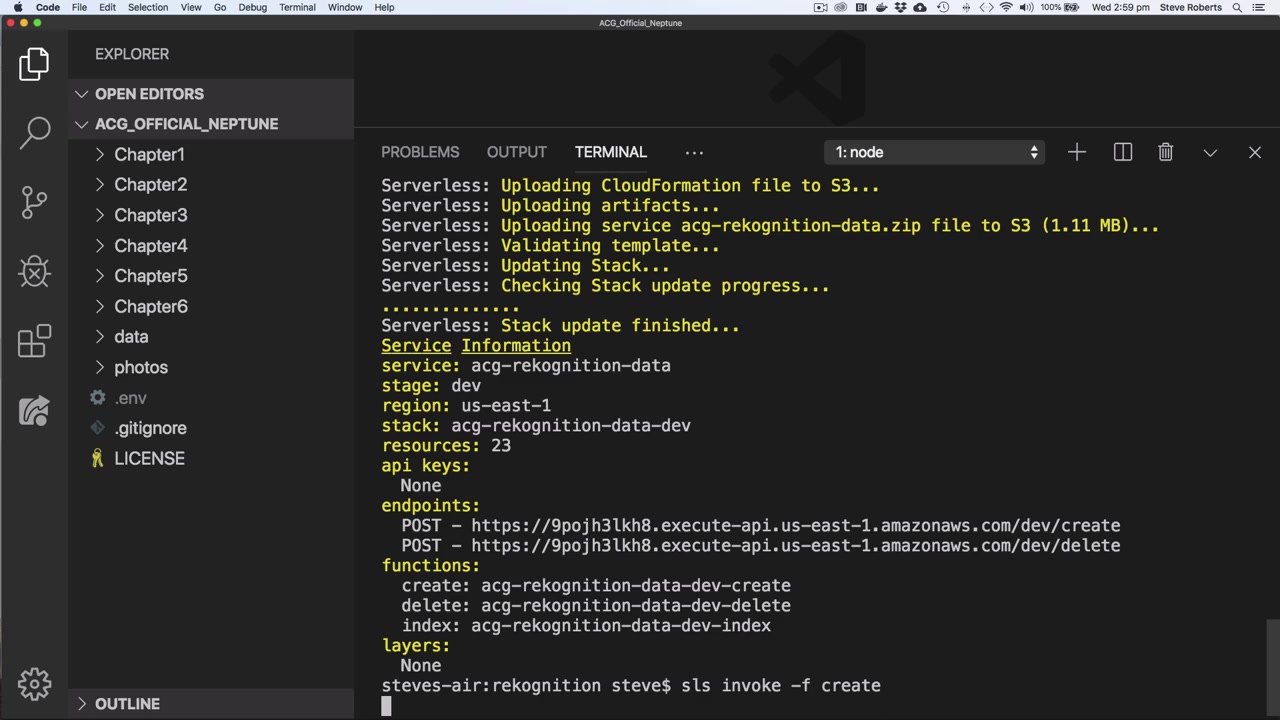Open the terminal selector dropdown '1: node'
Image resolution: width=1280 pixels, height=720 pixels.
coord(938,152)
